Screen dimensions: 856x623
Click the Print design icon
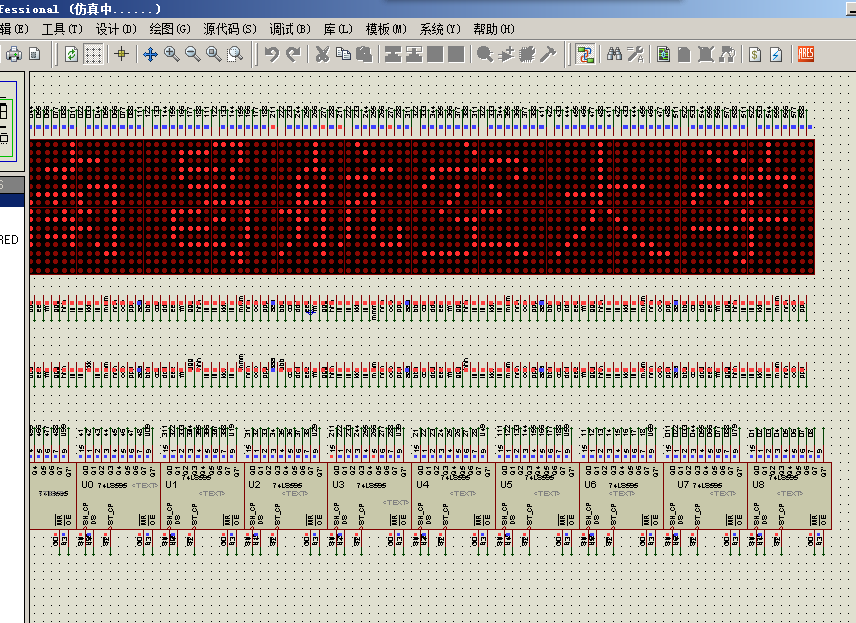pyautogui.click(x=14, y=54)
